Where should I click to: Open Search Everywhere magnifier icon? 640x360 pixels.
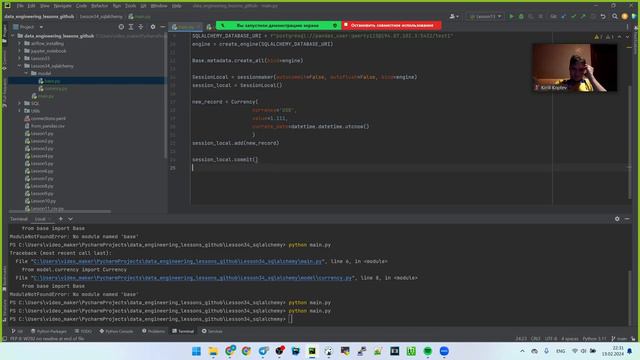pyautogui.click(x=615, y=16)
